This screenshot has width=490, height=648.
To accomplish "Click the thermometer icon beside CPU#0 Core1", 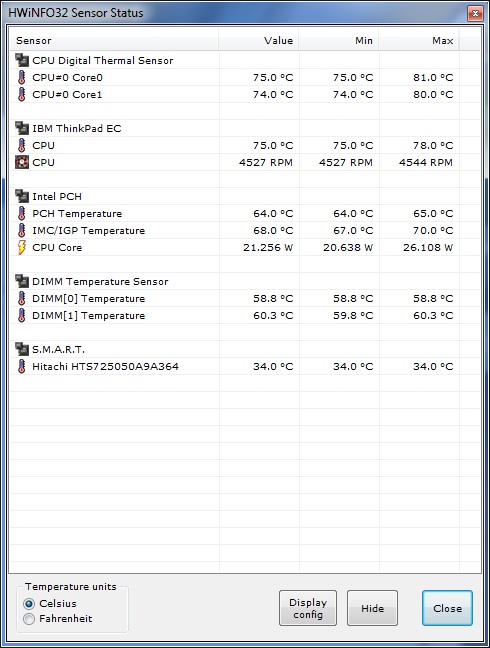I will point(21,94).
